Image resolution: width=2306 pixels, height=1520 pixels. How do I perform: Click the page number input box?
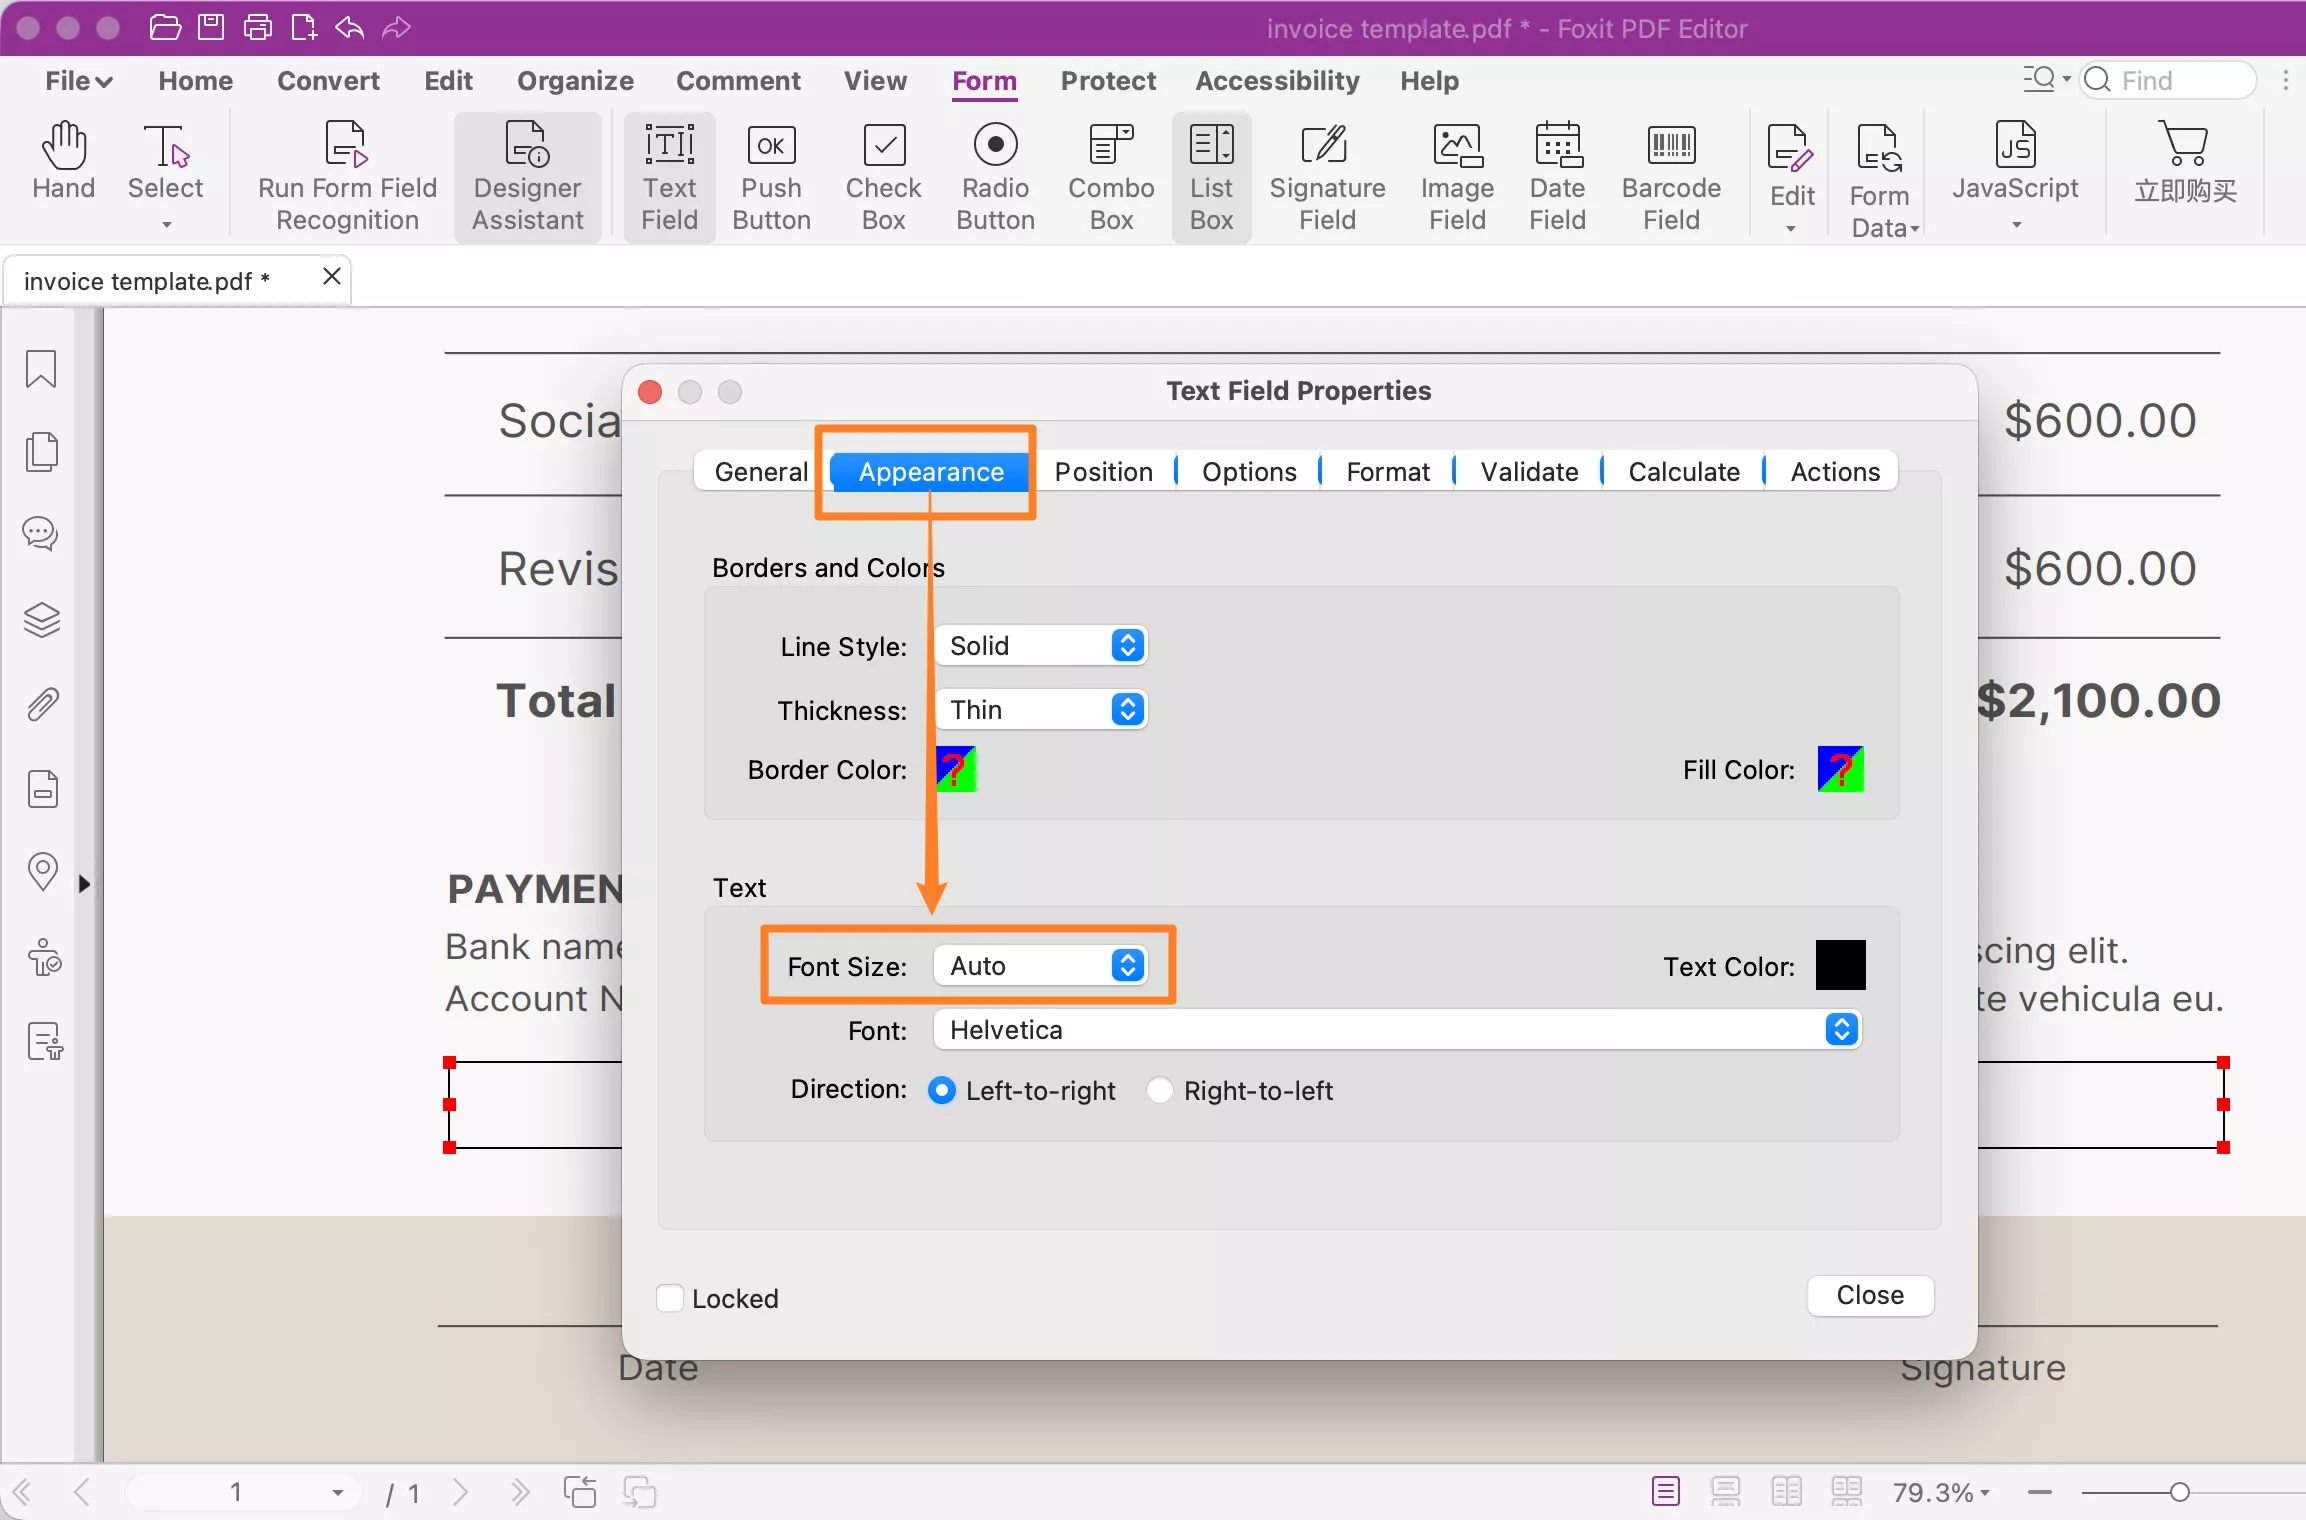click(x=242, y=1493)
